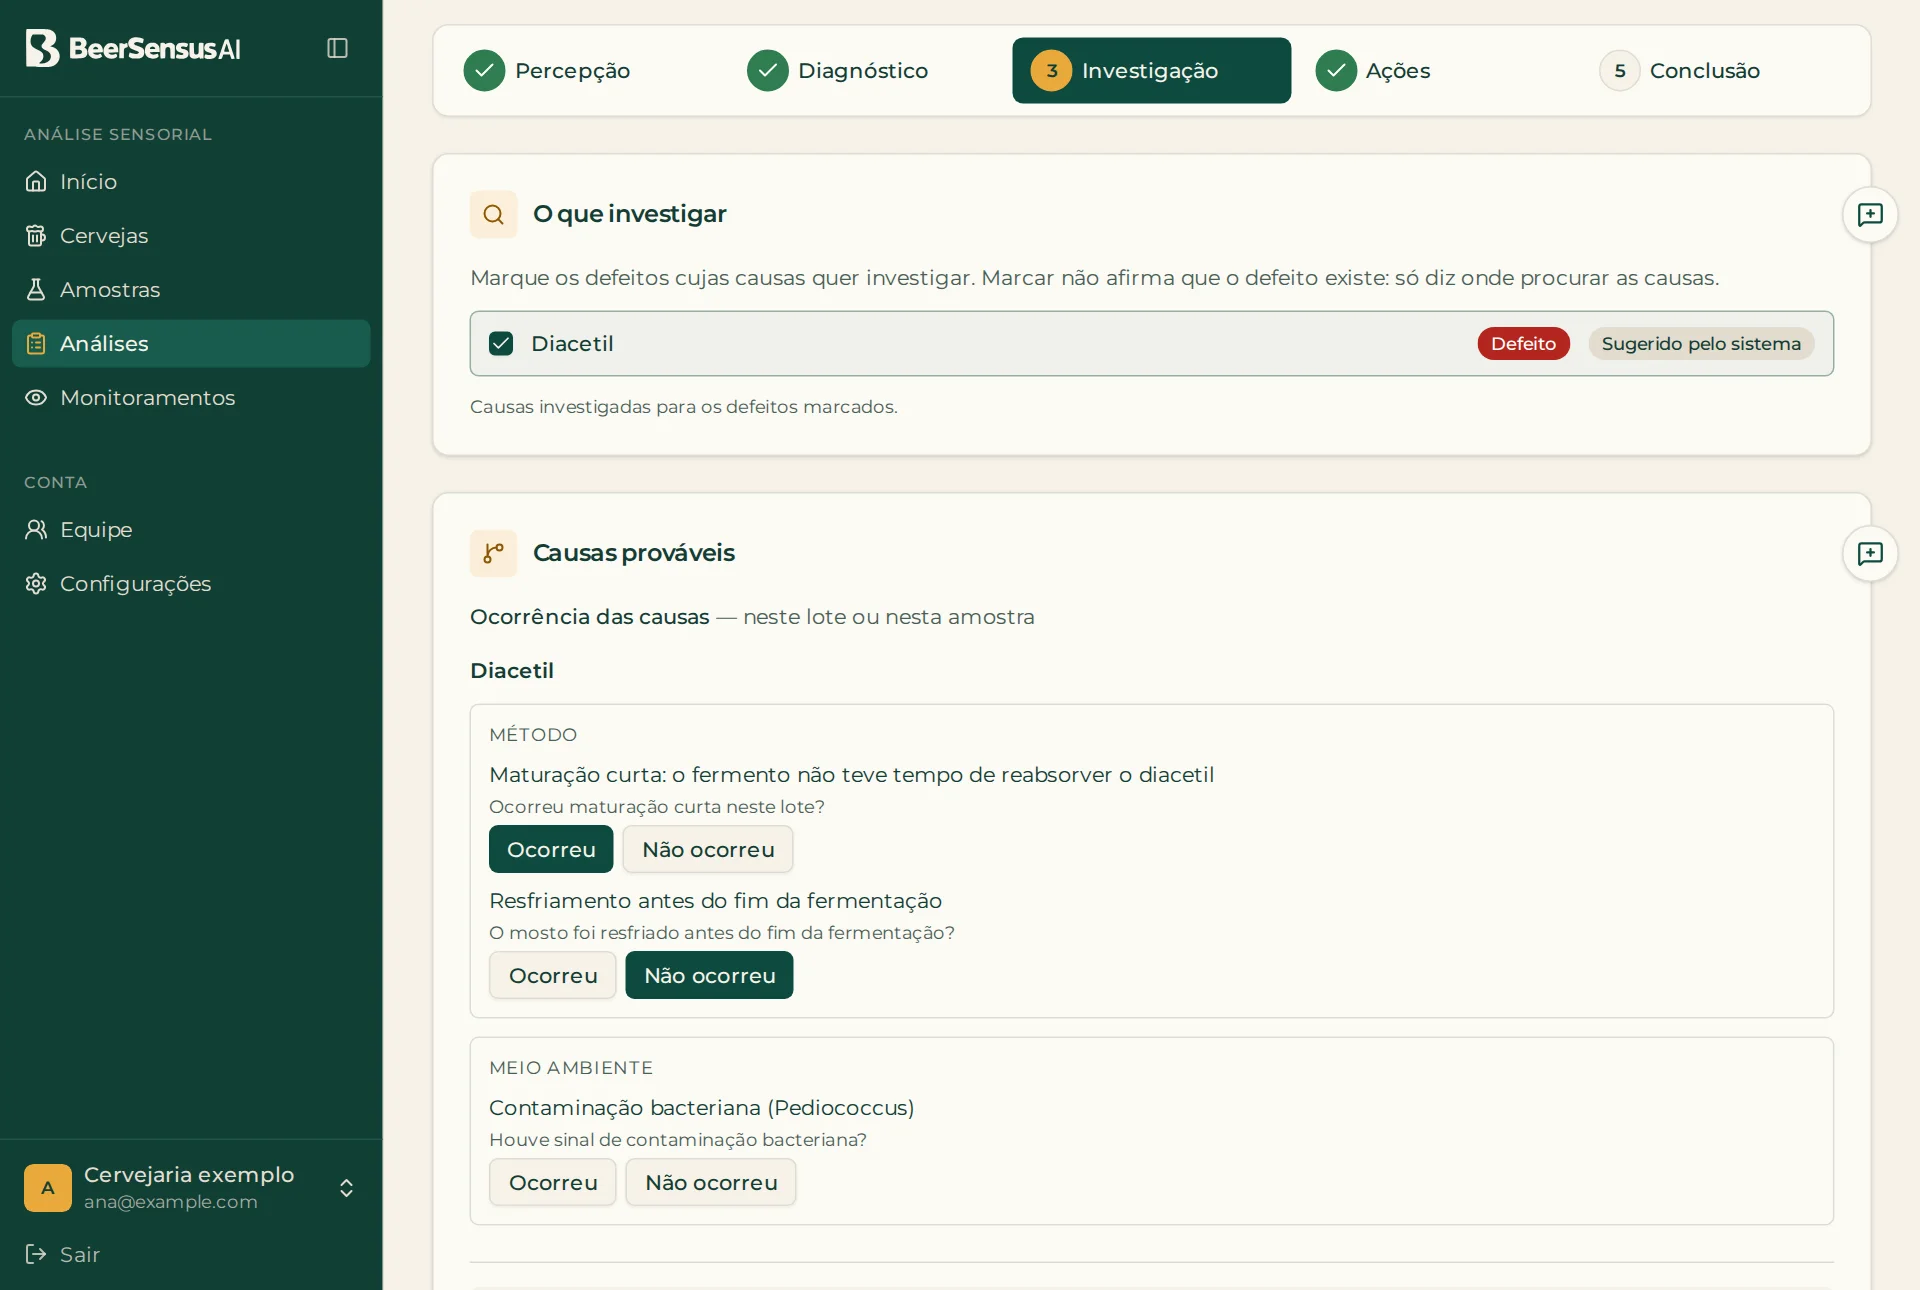Click the Cervejas beer mug icon
1920x1290 pixels.
[36, 235]
